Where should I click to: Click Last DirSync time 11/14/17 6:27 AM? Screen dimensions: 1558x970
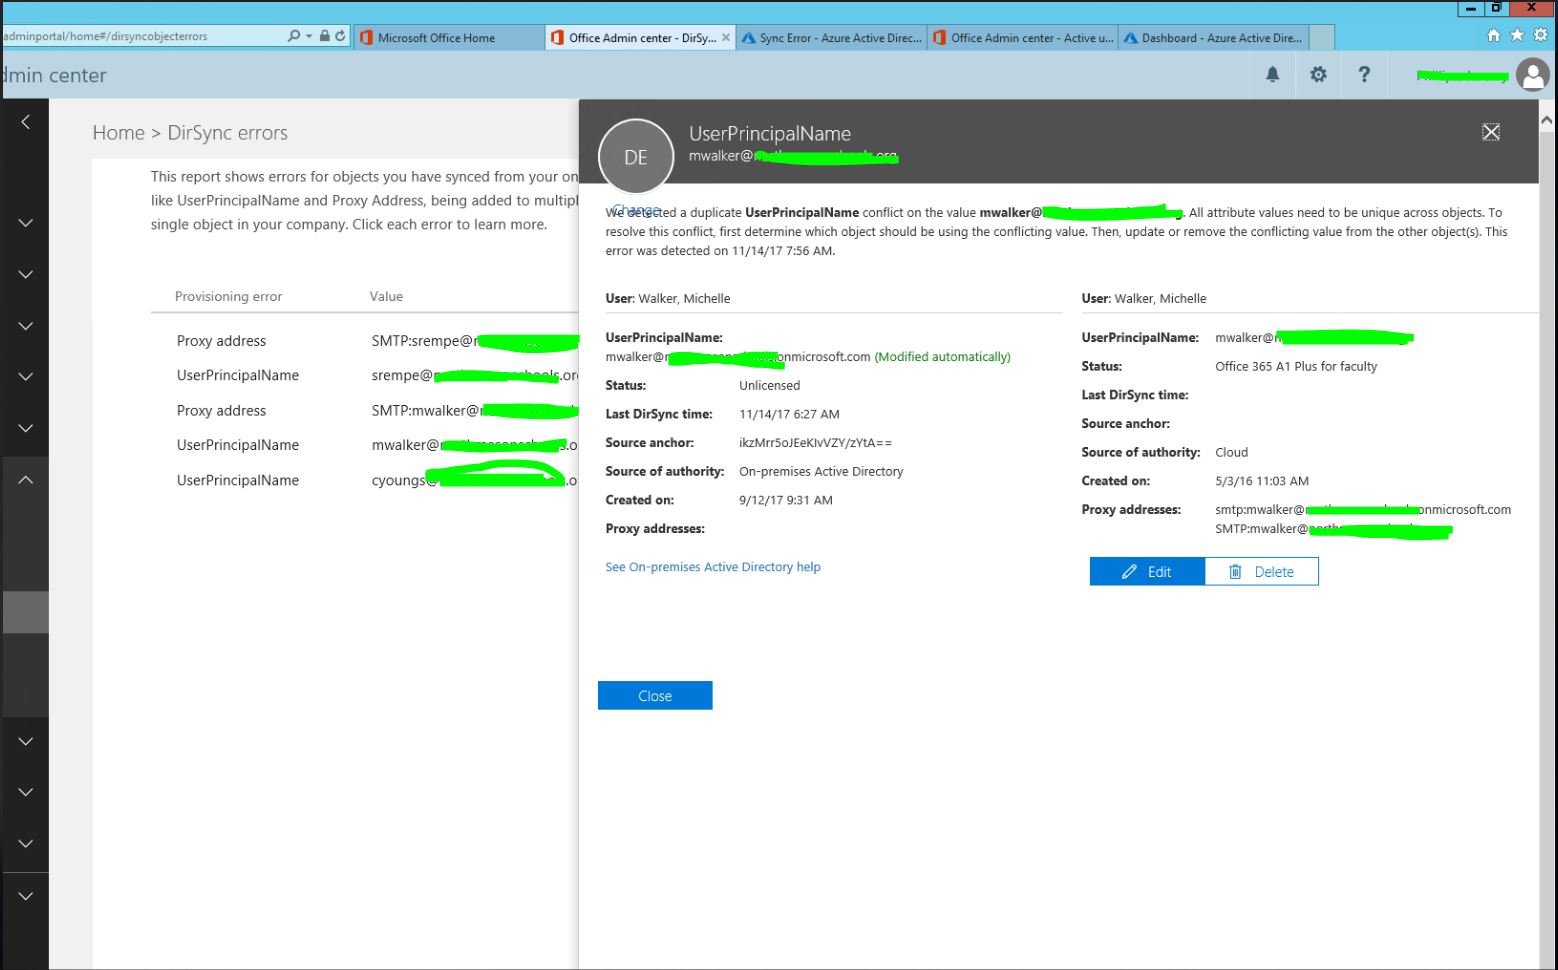[x=789, y=414]
